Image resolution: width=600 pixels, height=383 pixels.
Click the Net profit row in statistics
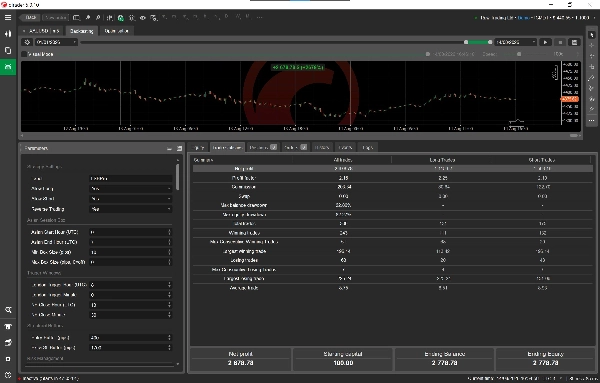[393, 169]
